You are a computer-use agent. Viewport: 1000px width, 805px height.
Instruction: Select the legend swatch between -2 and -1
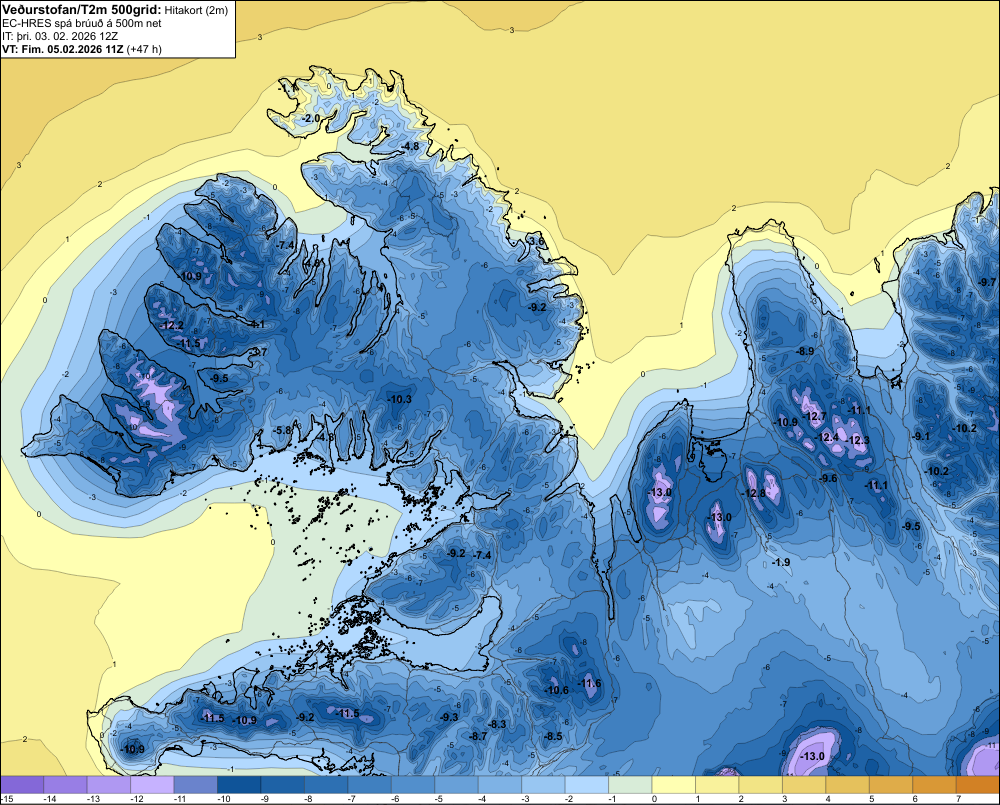coord(587,785)
